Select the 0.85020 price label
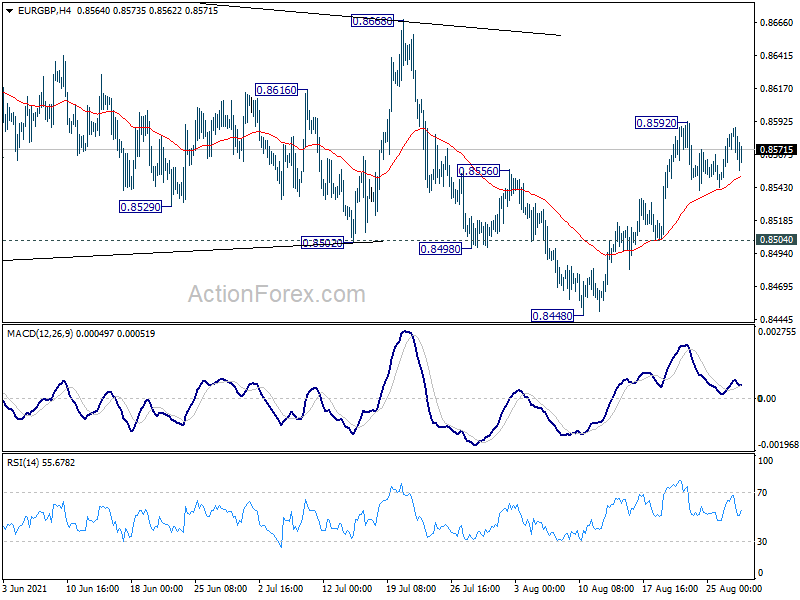Screen dimensions: 800x600 click(x=322, y=243)
